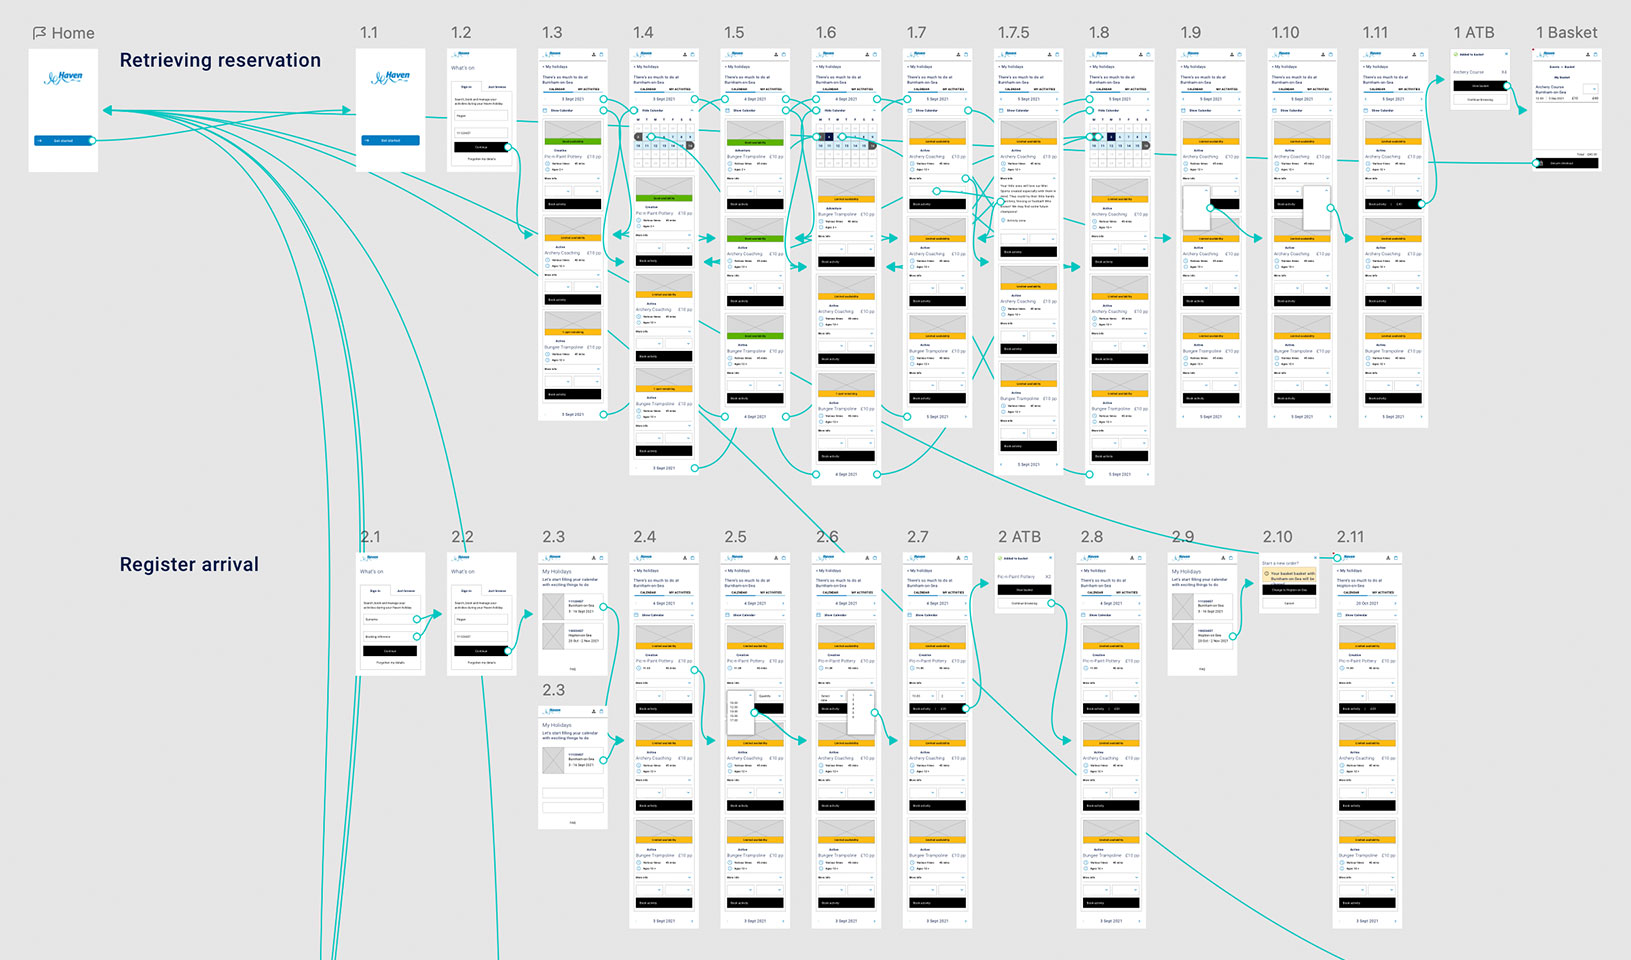Click the Get started button in Home frame
1631x960 pixels.
click(x=63, y=141)
